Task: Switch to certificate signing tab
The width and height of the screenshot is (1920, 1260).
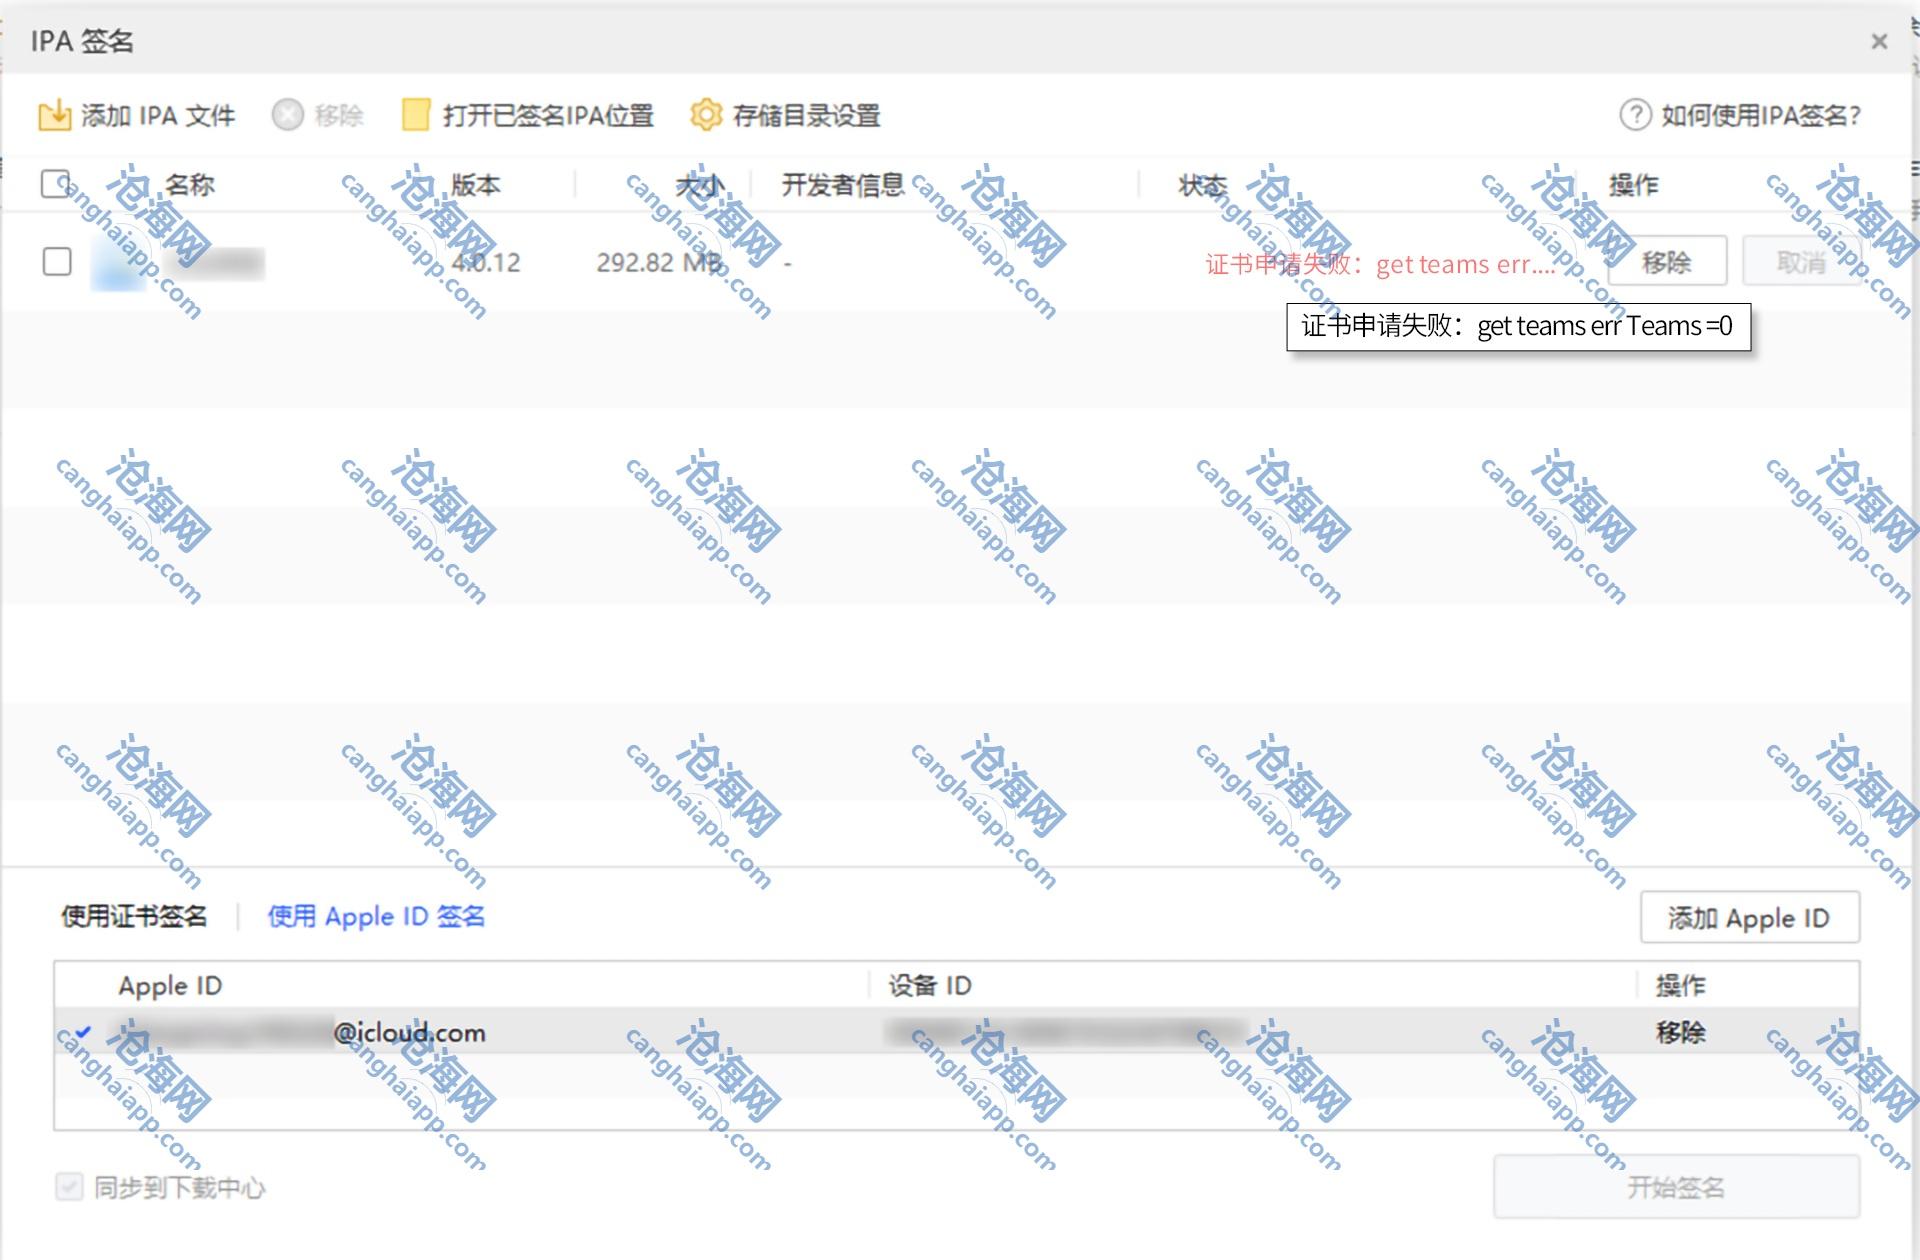Action: [134, 916]
